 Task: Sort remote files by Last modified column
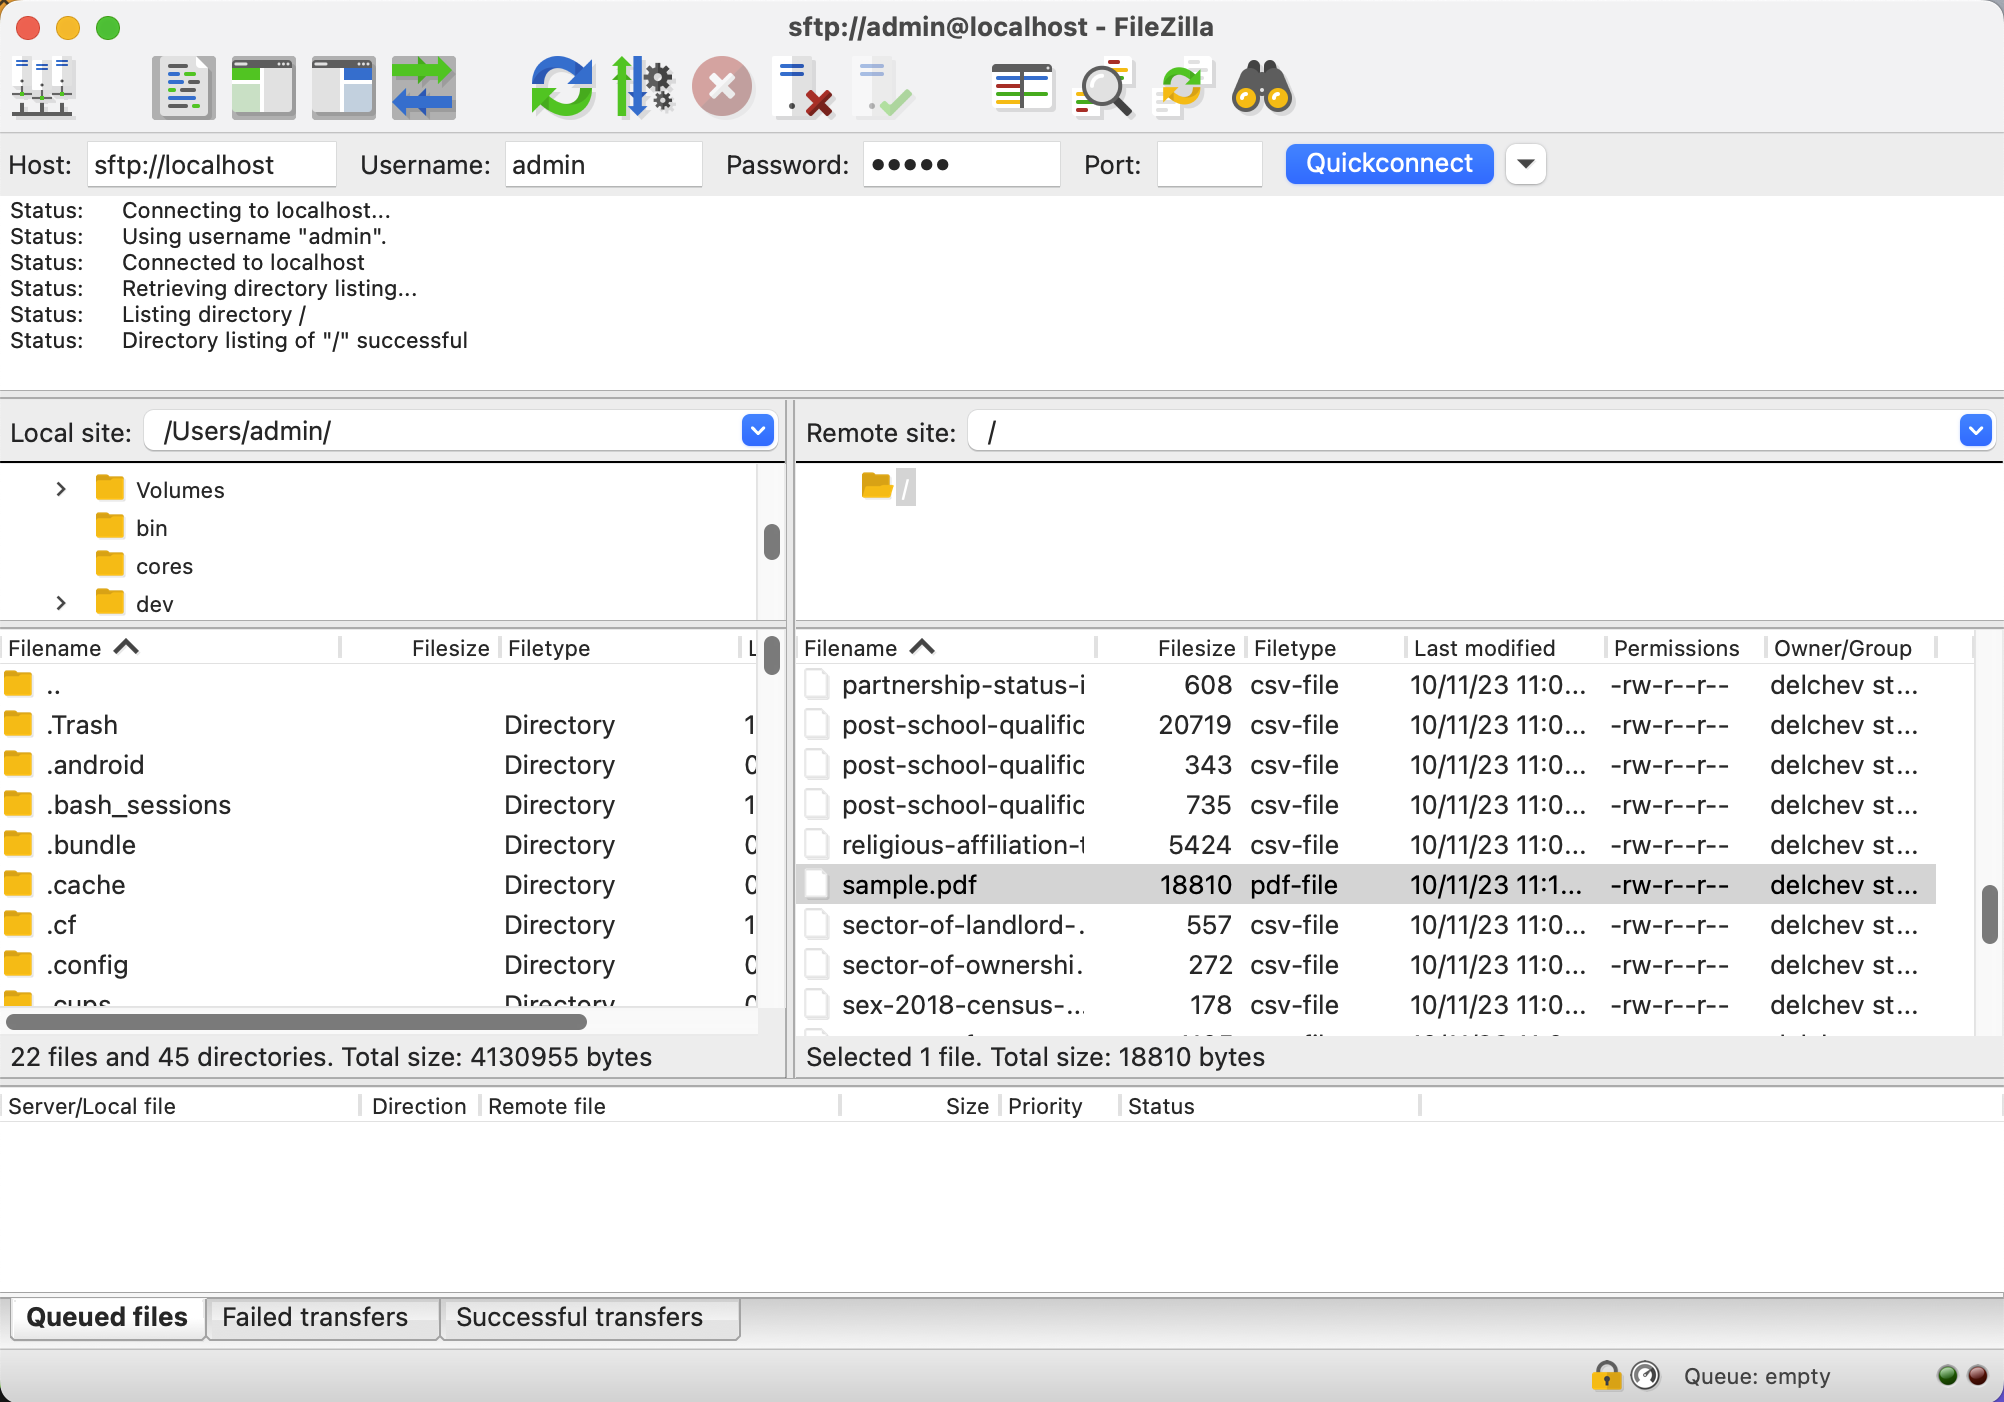pos(1505,648)
